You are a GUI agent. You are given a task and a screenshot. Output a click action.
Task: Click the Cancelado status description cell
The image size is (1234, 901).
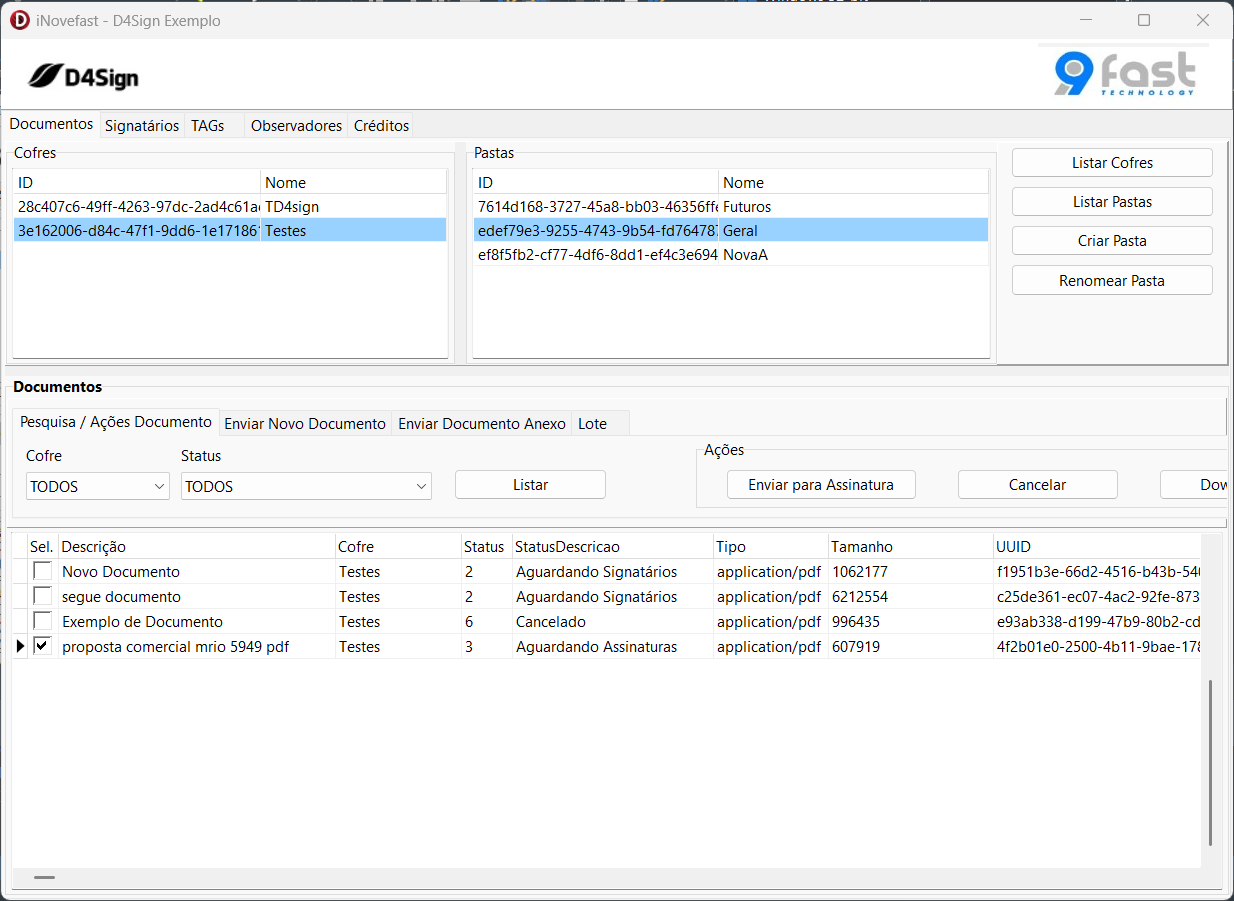[612, 622]
